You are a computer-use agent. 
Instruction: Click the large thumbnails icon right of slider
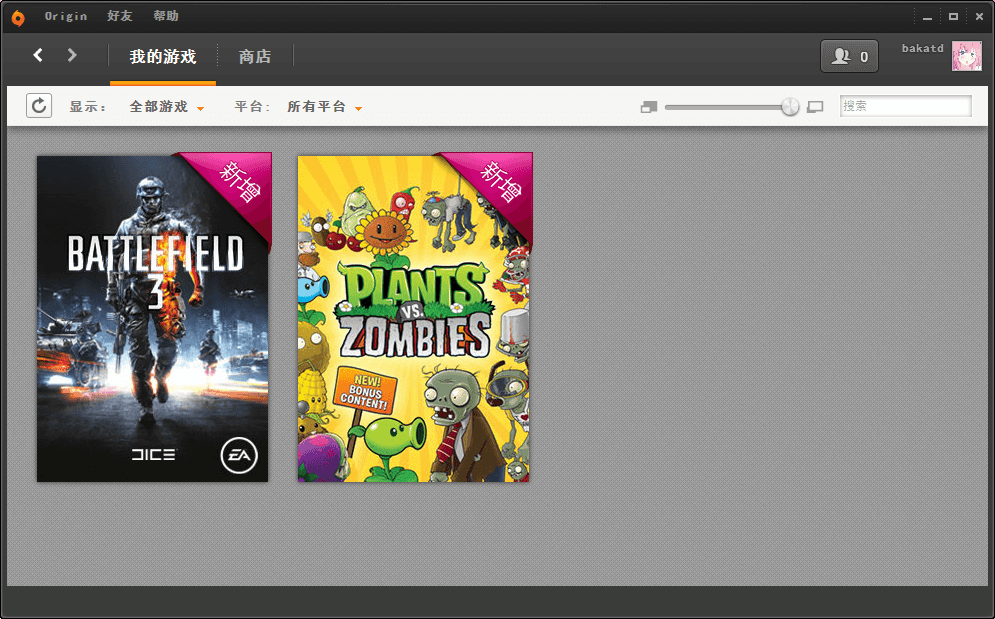[815, 107]
